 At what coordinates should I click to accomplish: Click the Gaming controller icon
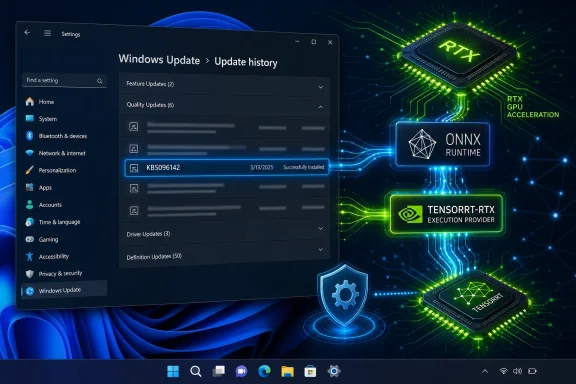click(30, 239)
